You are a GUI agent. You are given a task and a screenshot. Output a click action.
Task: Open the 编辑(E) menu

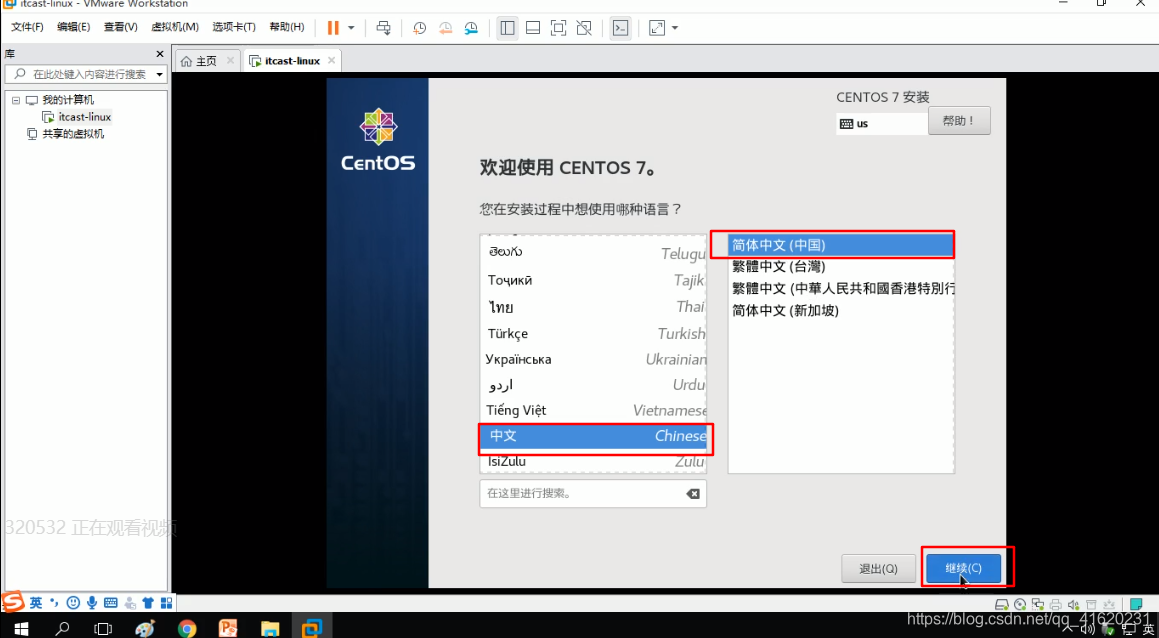pyautogui.click(x=74, y=27)
